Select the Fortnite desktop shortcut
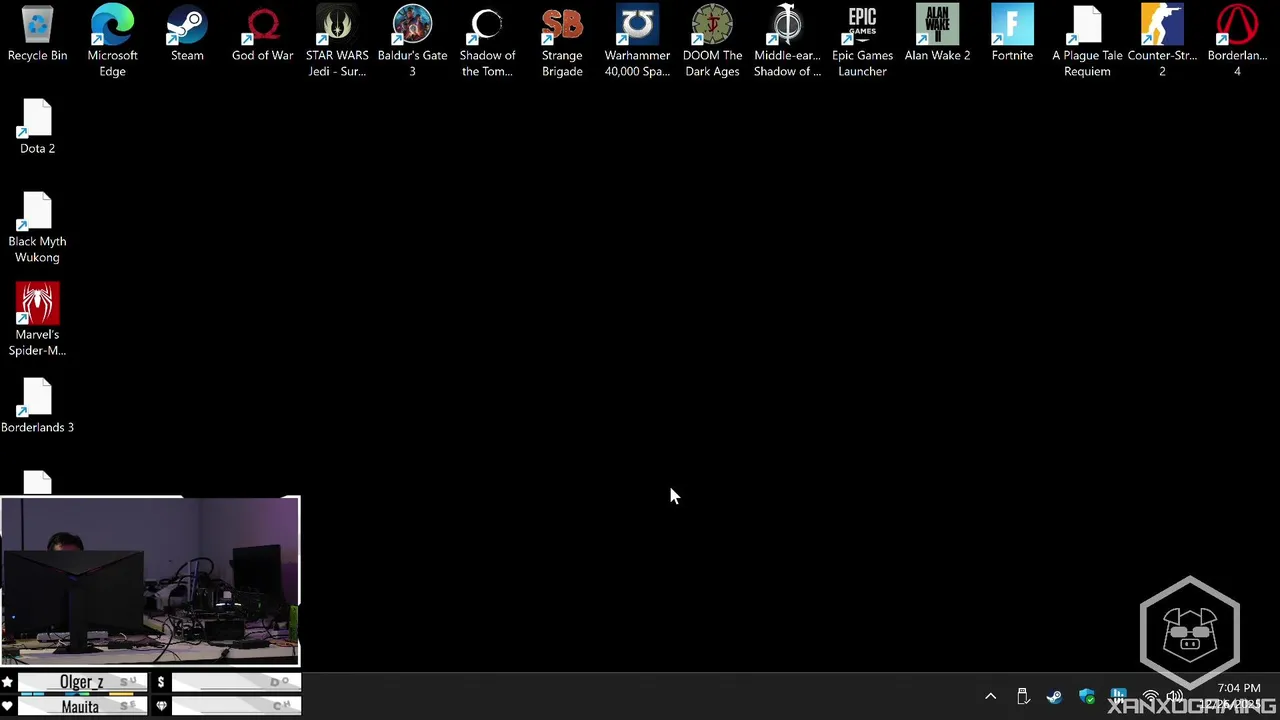 coord(1012,33)
